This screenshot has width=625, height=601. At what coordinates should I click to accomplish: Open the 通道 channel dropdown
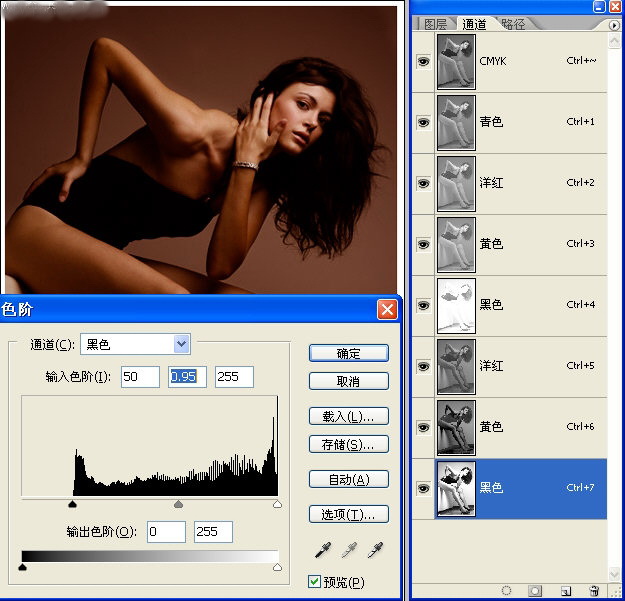pyautogui.click(x=181, y=344)
